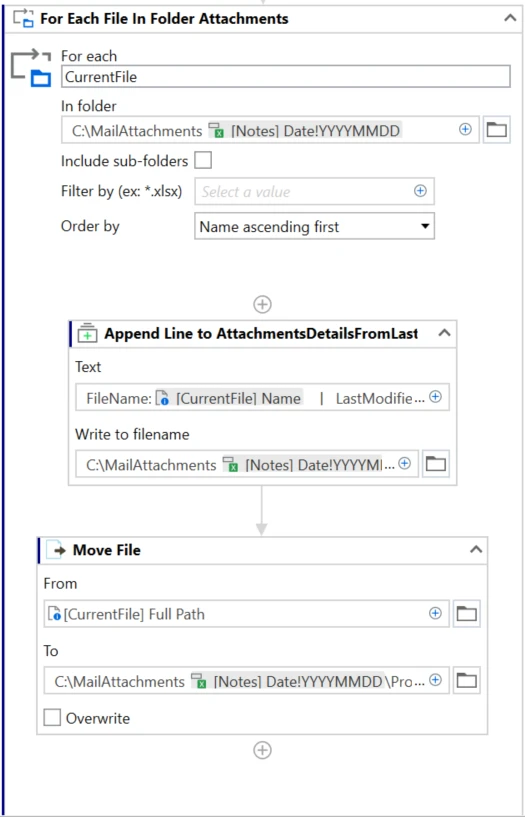Screen dimensions: 525x817
Task: Click plus icon in Append Line Text field
Action: coord(435,397)
